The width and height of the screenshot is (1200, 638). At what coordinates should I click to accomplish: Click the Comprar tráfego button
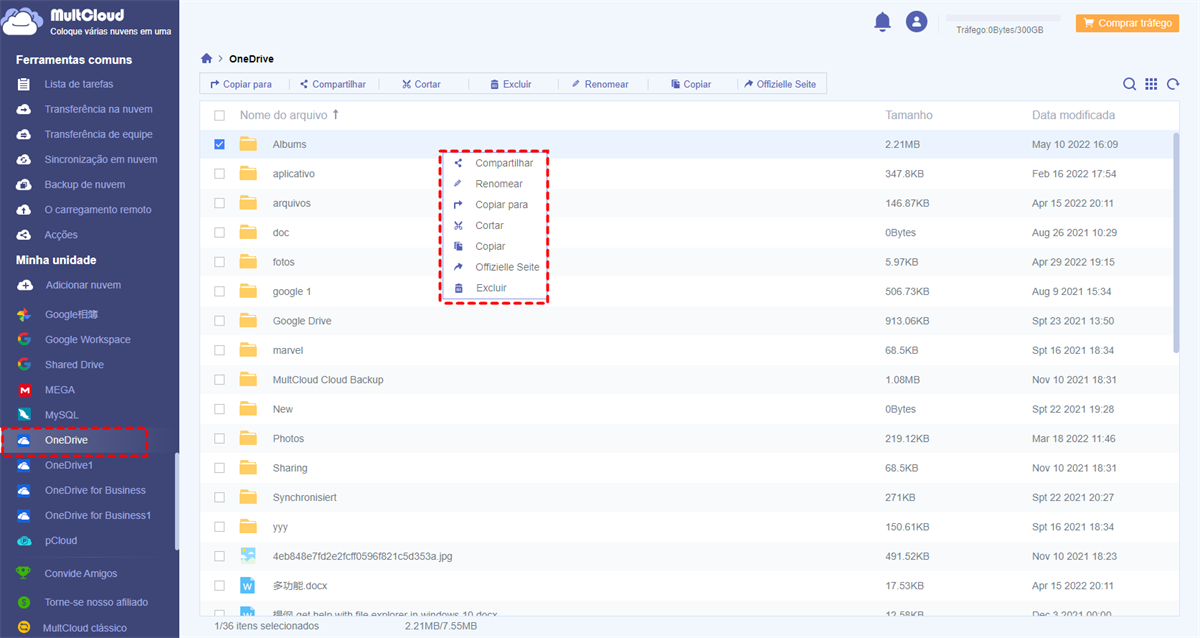tap(1128, 22)
